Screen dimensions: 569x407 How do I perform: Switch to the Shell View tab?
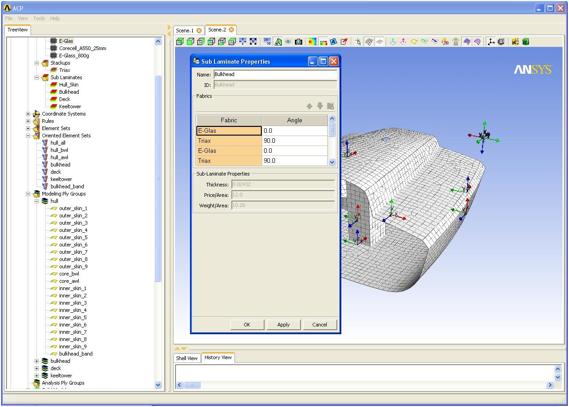187,358
